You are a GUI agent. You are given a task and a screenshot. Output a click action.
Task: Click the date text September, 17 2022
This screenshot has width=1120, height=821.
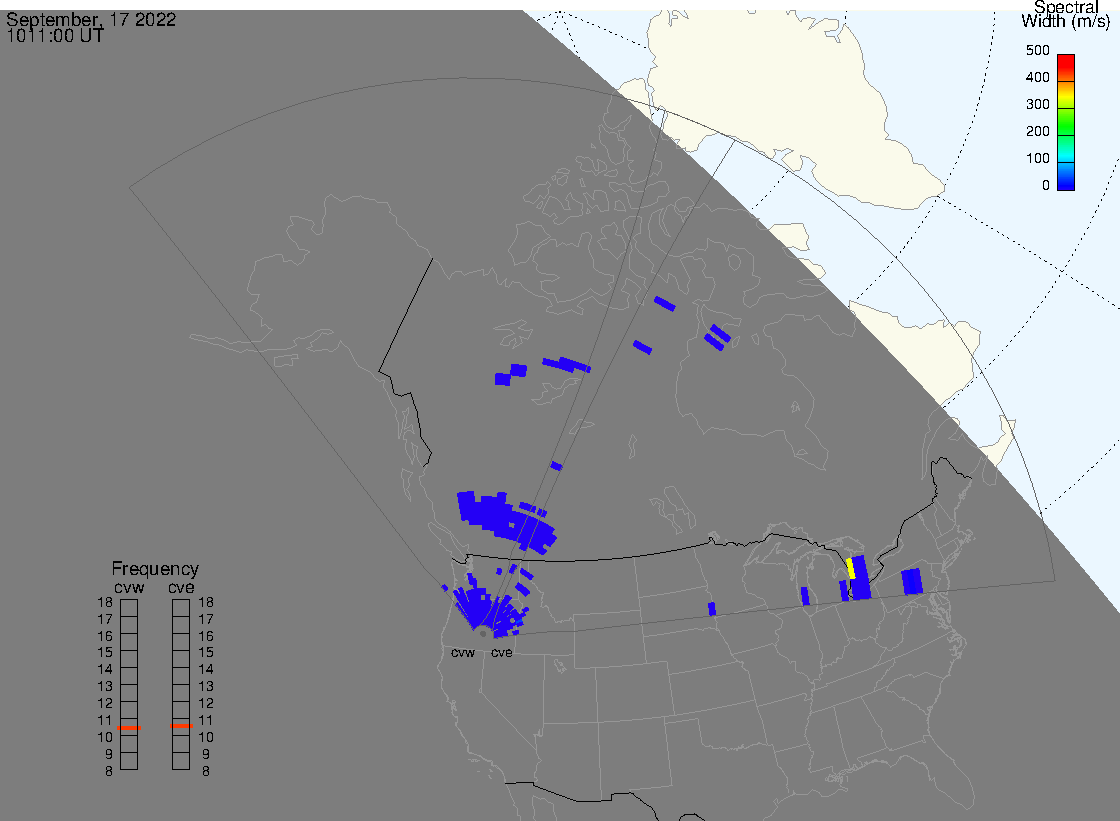pyautogui.click(x=91, y=19)
